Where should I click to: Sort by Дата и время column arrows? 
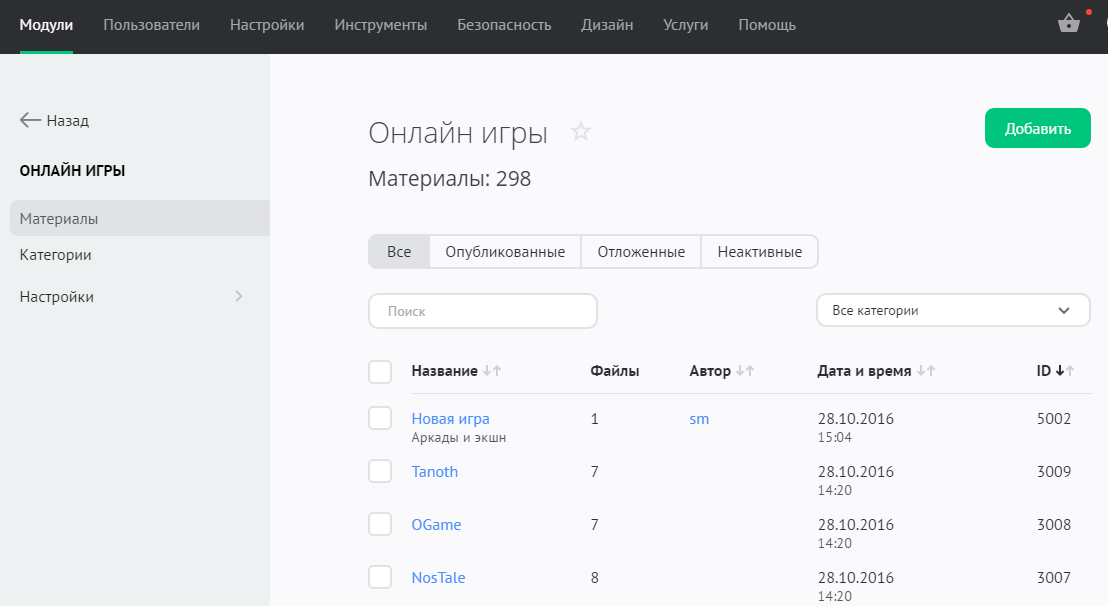926,371
